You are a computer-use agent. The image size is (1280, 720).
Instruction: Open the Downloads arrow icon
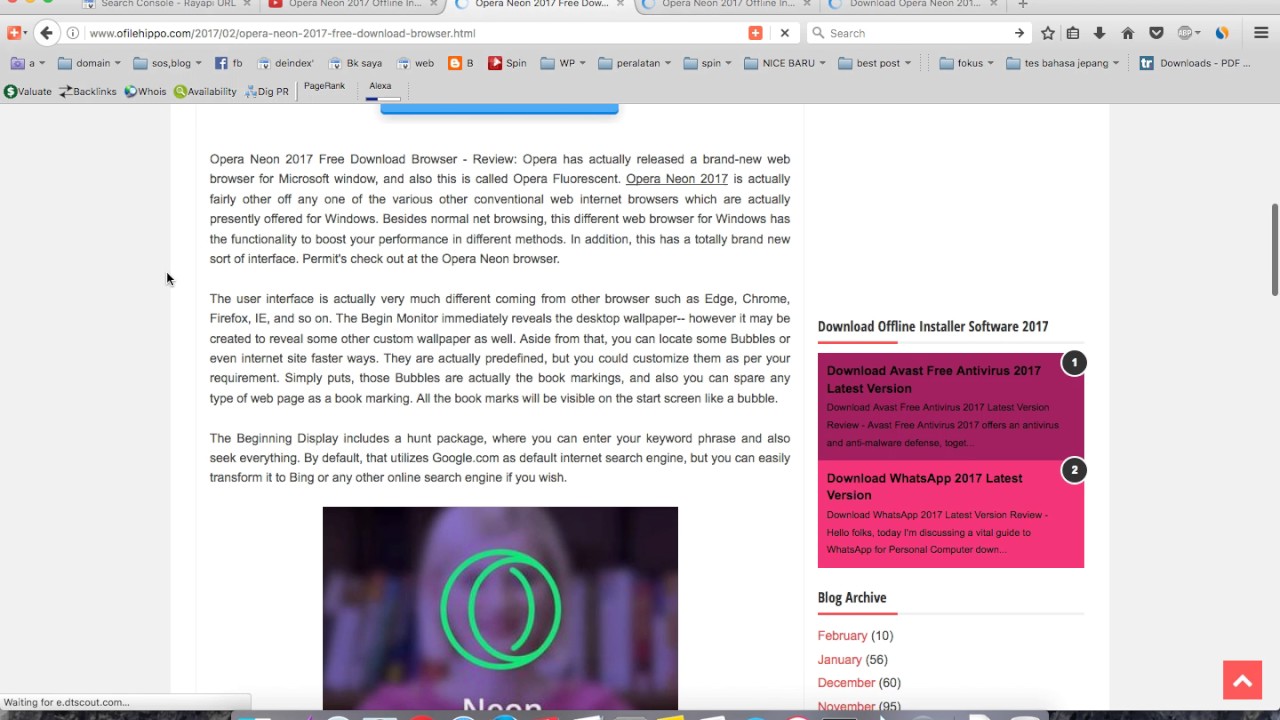[1099, 33]
